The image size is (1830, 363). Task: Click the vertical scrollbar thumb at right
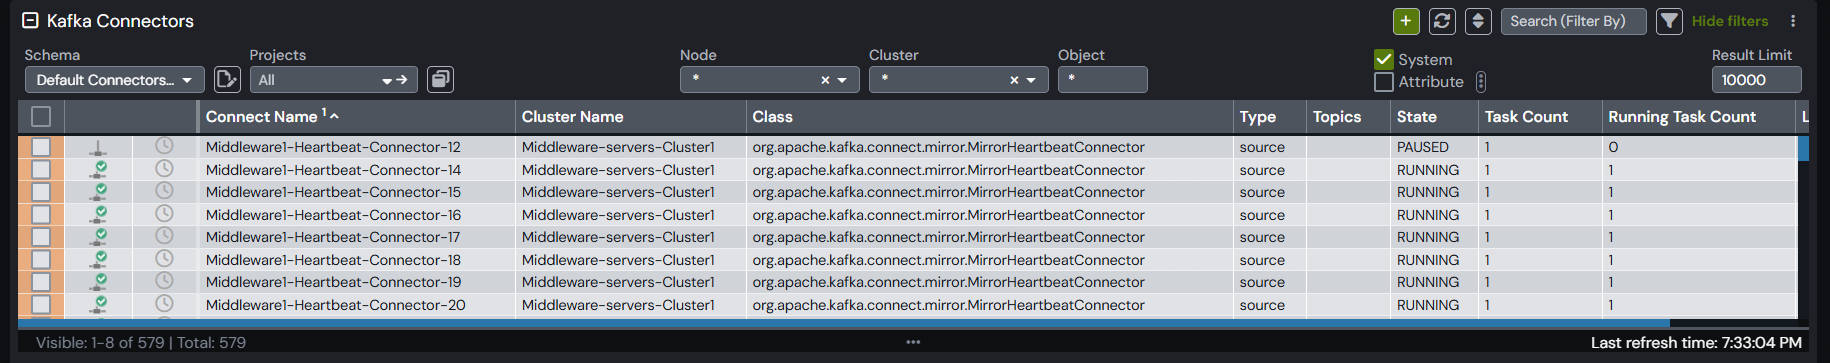(1803, 148)
